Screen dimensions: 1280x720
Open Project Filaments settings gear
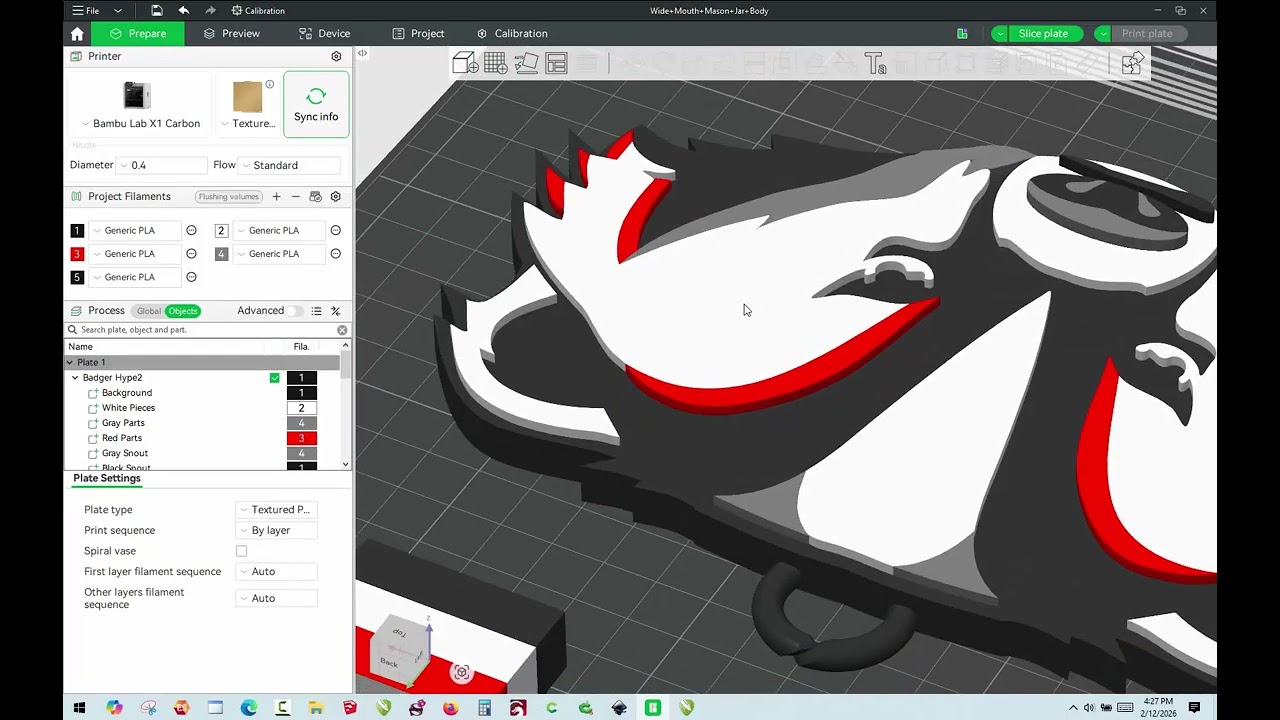tap(336, 197)
